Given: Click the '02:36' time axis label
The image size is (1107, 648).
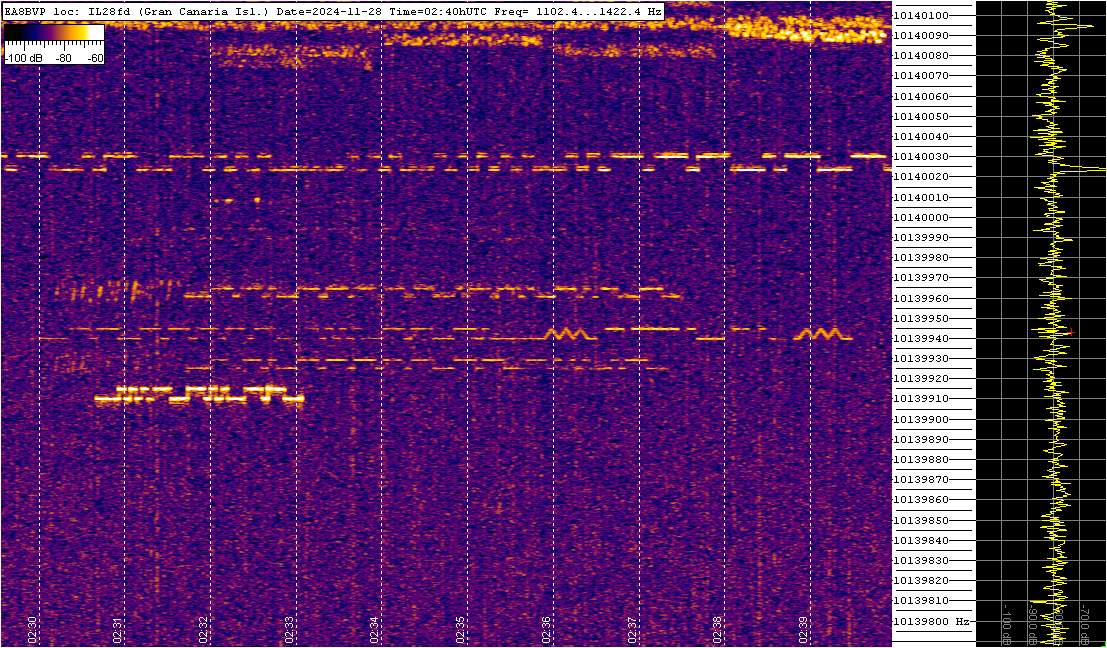Looking at the screenshot, I should coord(546,628).
